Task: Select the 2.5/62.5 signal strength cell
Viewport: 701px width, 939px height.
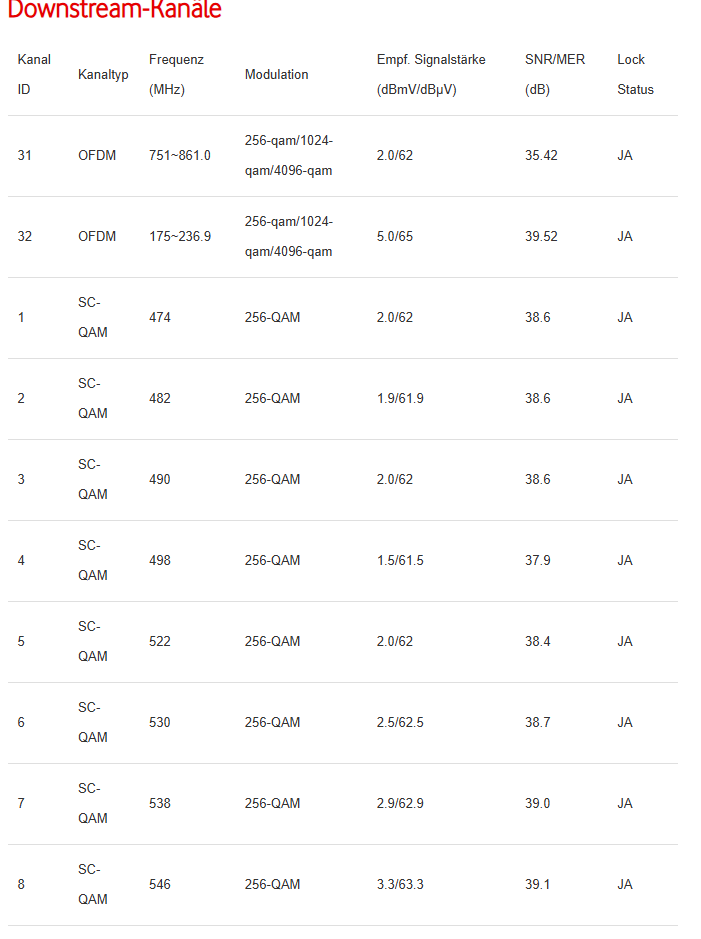Action: [400, 723]
